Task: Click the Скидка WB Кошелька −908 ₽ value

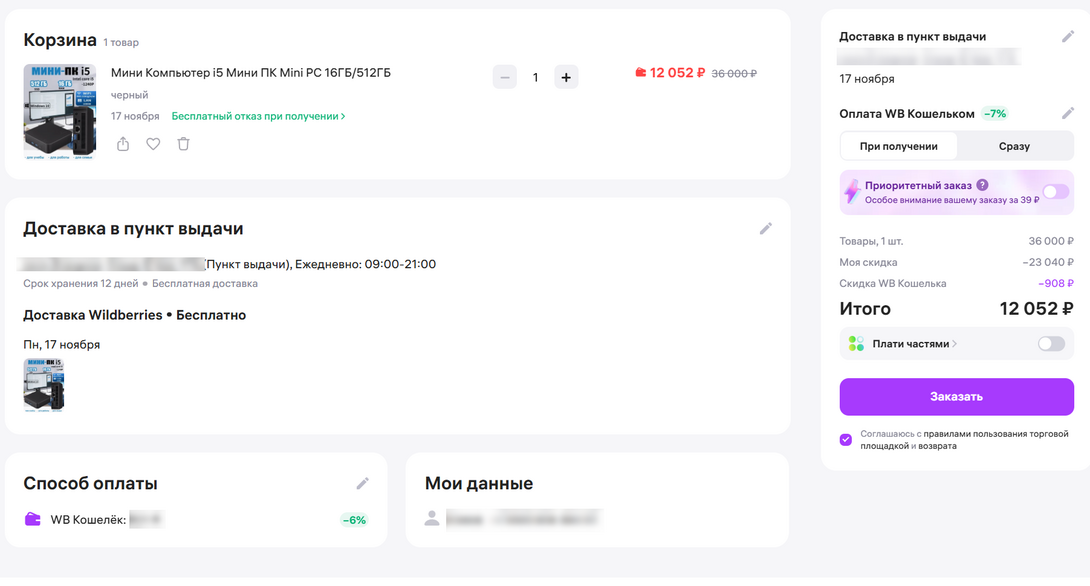Action: [1055, 283]
